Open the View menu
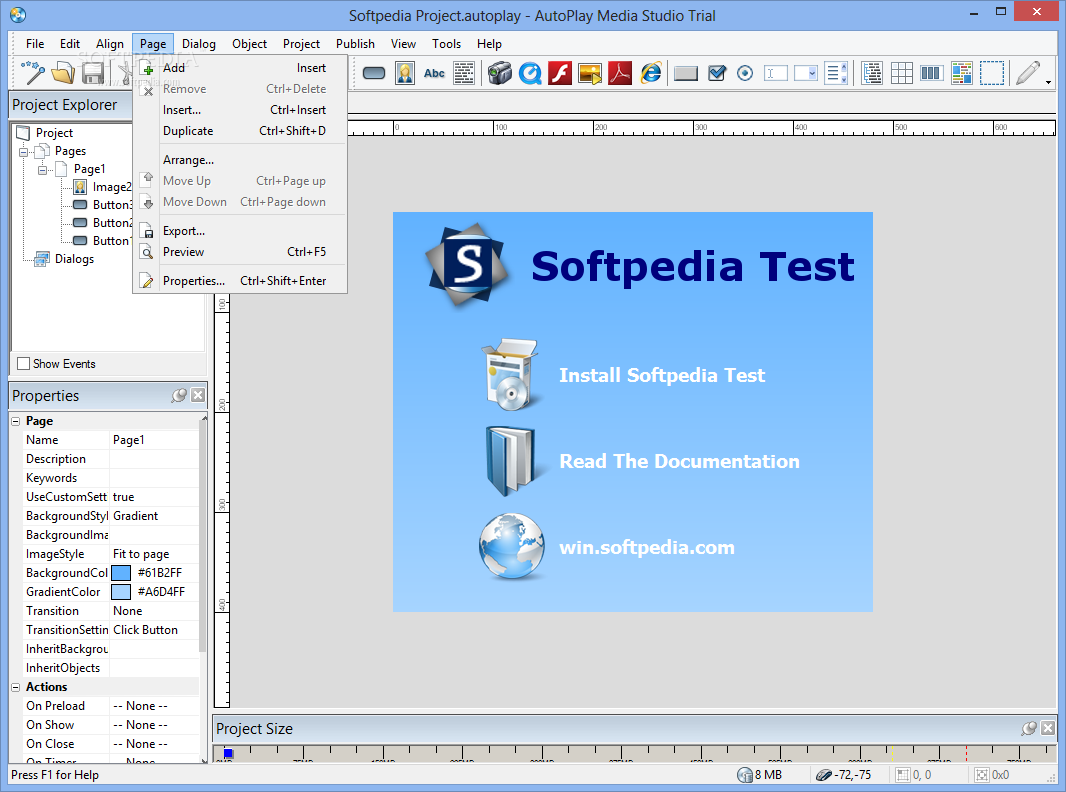Screen dimensions: 1066x792 point(403,44)
